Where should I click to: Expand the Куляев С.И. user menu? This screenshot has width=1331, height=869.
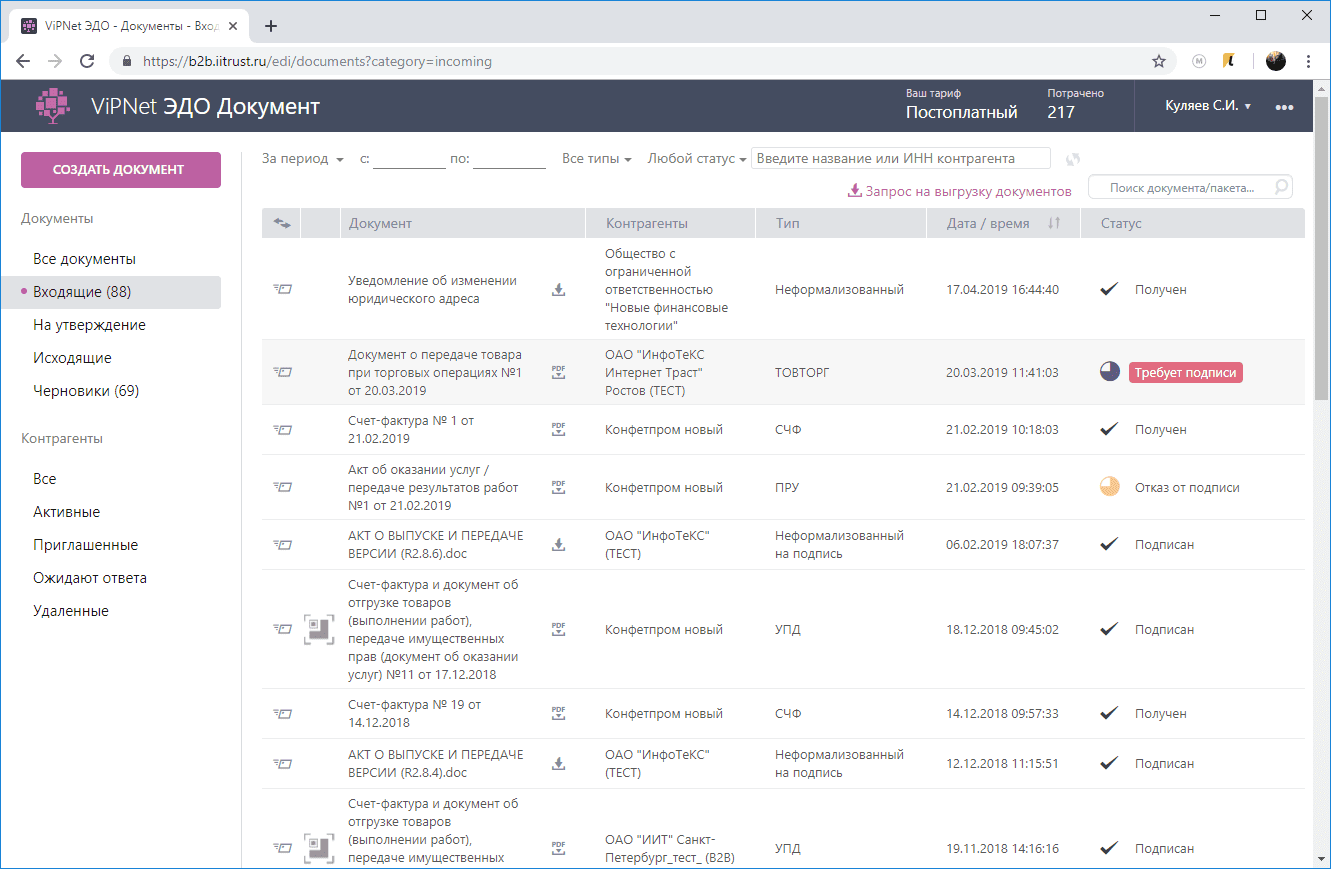tap(1208, 106)
